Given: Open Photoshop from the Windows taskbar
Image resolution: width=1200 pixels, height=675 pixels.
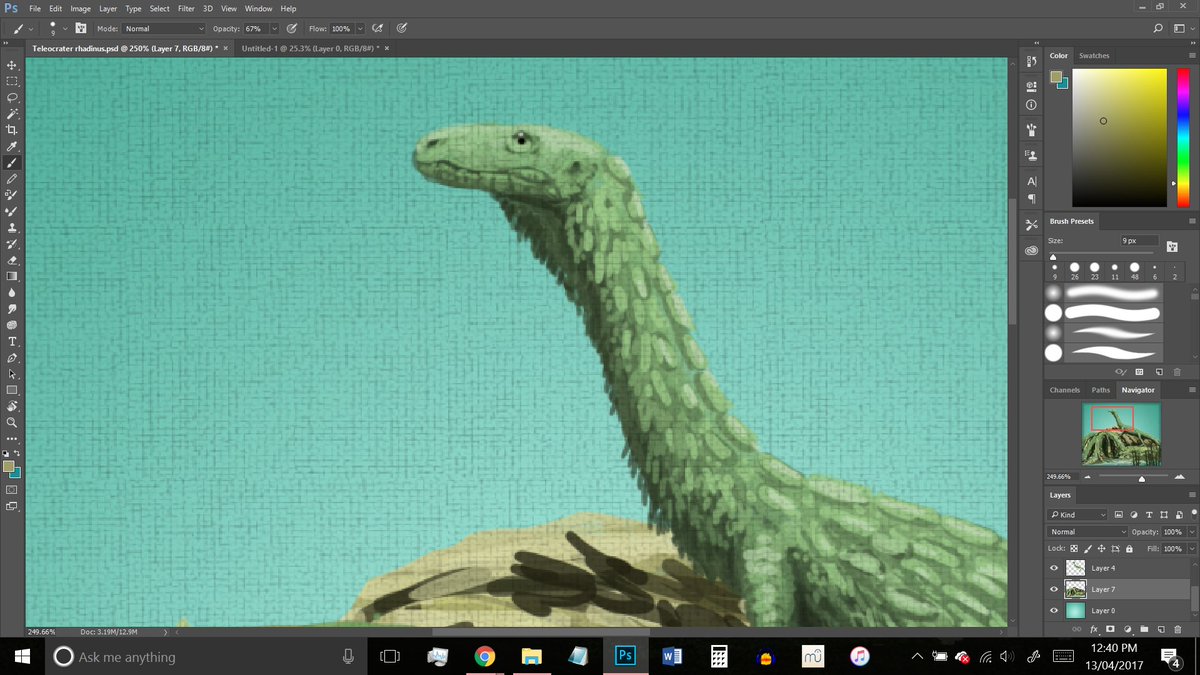Looking at the screenshot, I should 625,656.
